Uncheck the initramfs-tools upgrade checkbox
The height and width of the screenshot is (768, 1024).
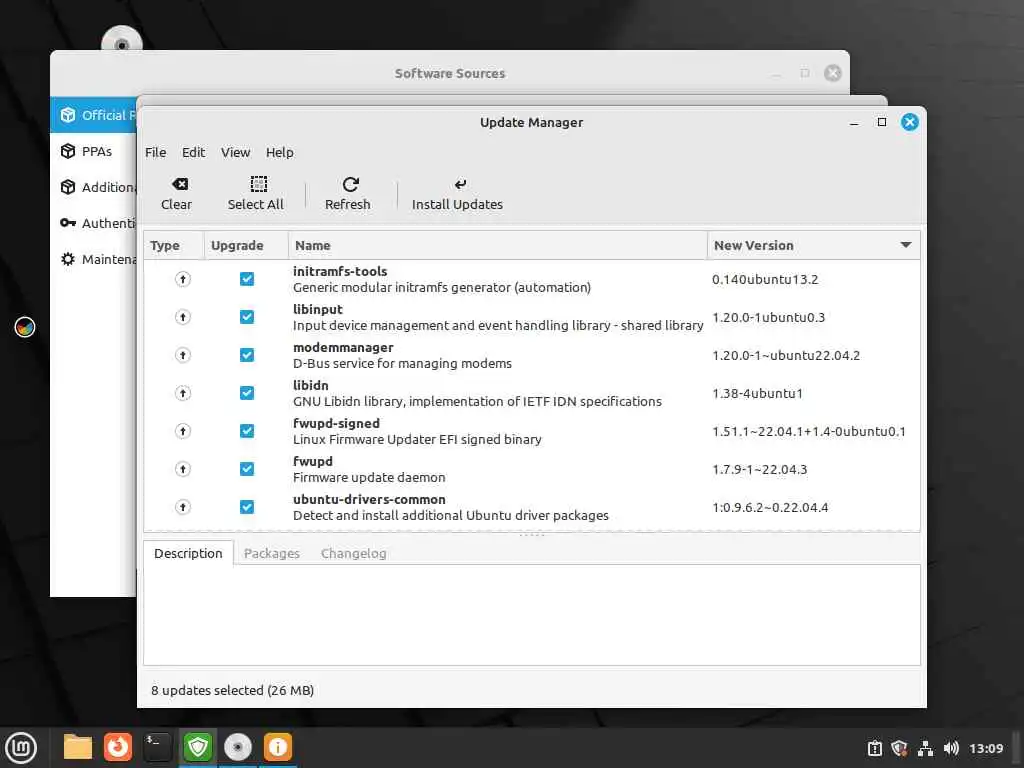coord(247,279)
